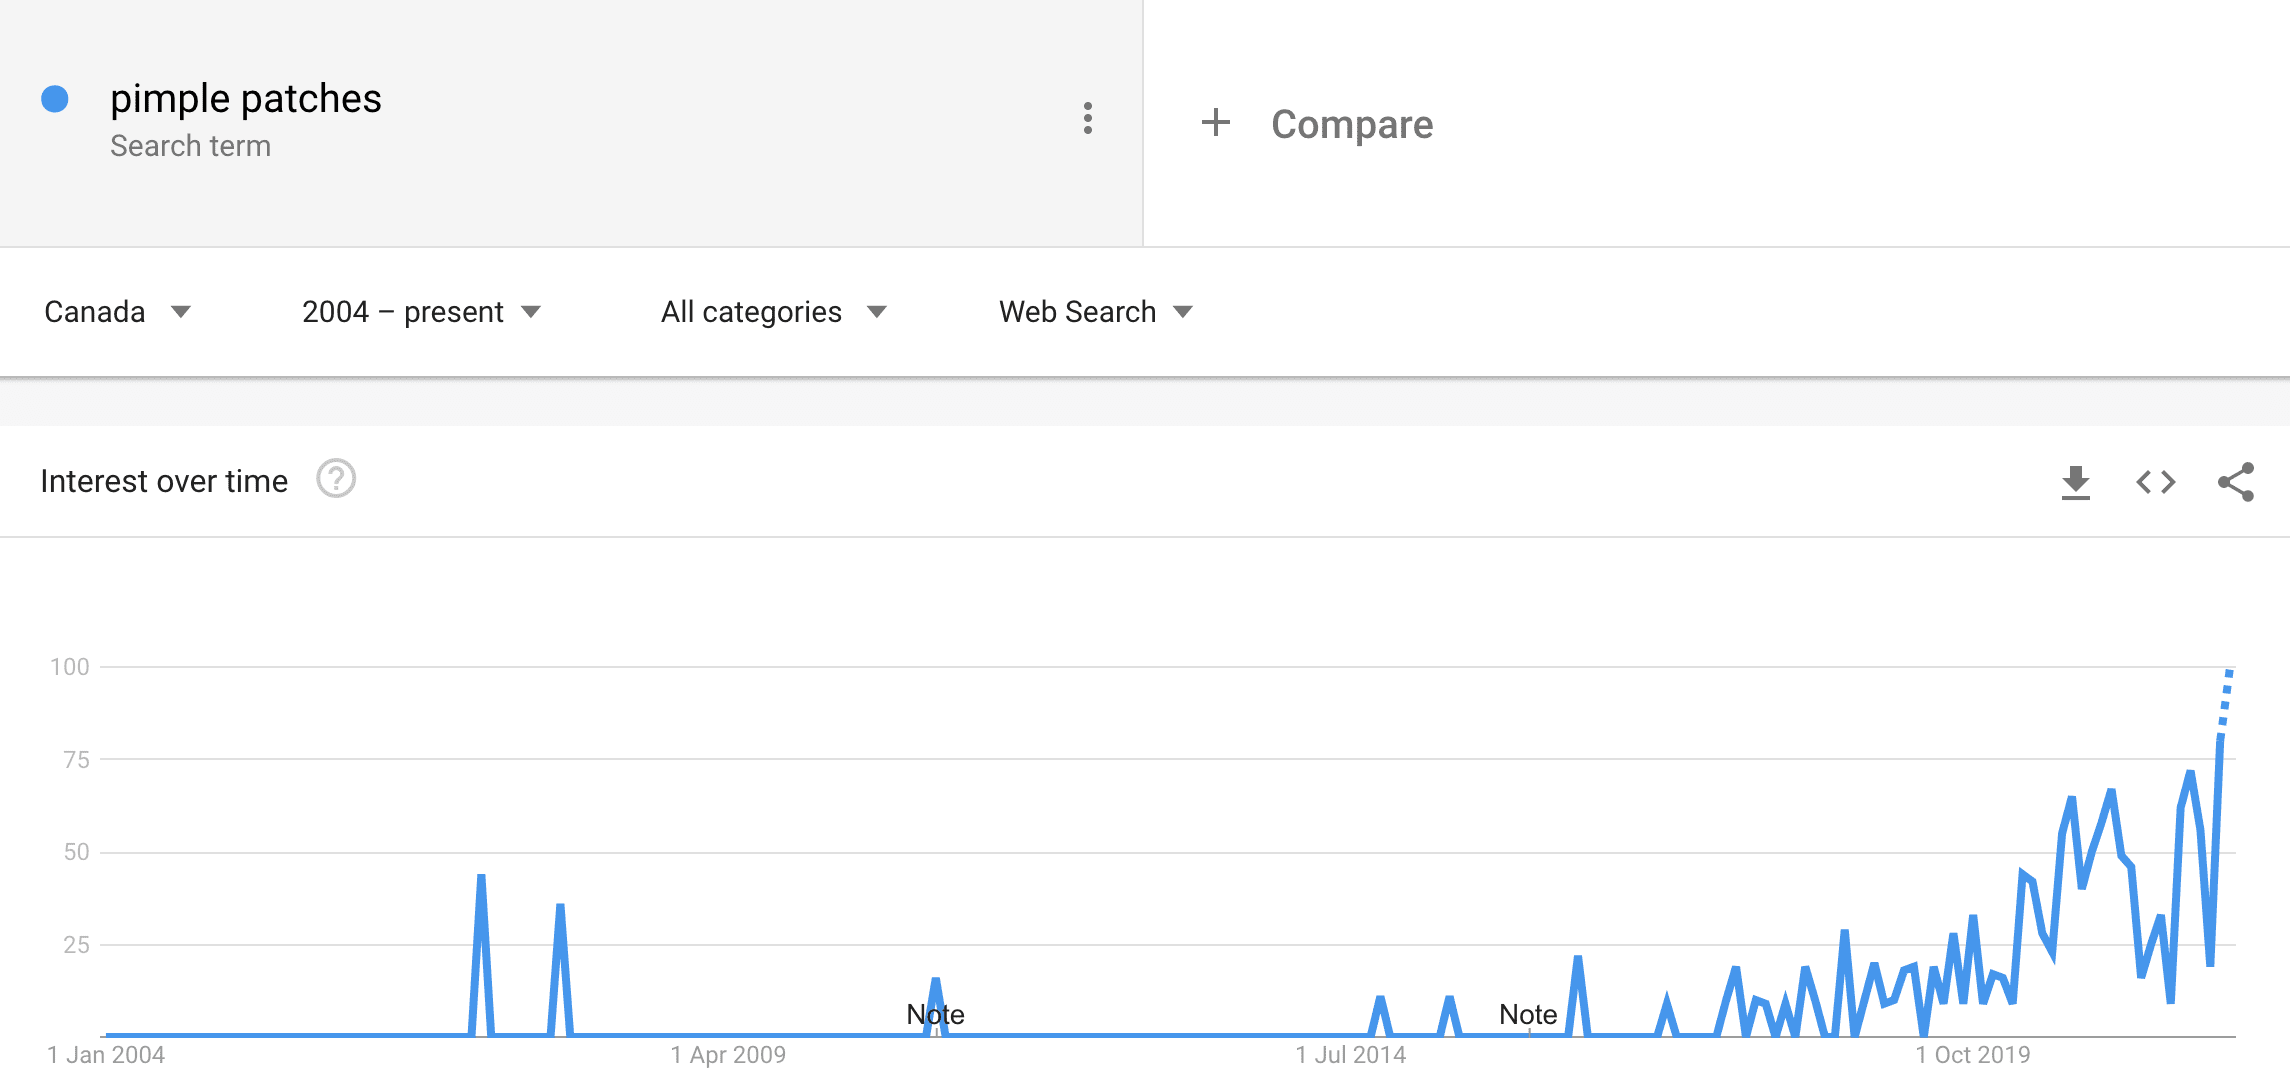
Task: Click the plus icon next to Compare
Action: click(1216, 122)
